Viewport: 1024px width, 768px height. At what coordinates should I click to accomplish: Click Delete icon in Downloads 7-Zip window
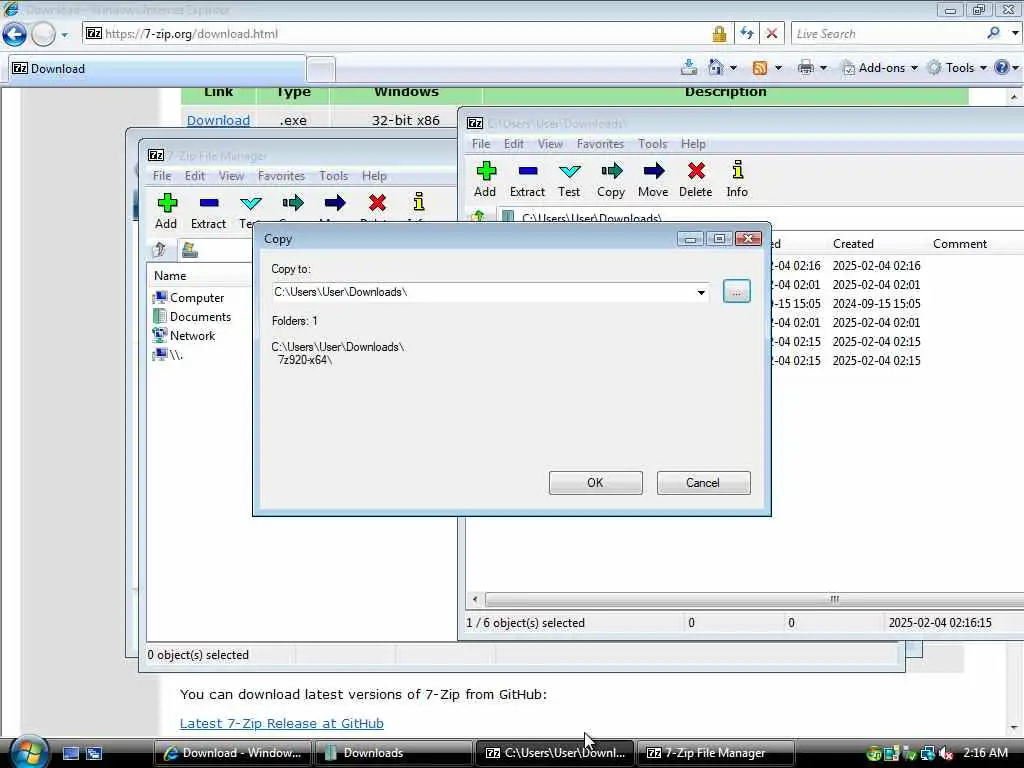[x=696, y=171]
